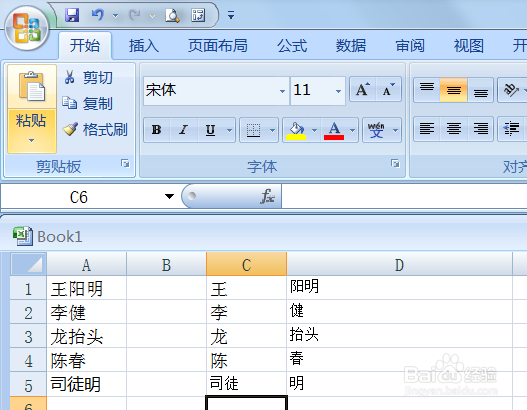Toggle align text right

coord(481,129)
